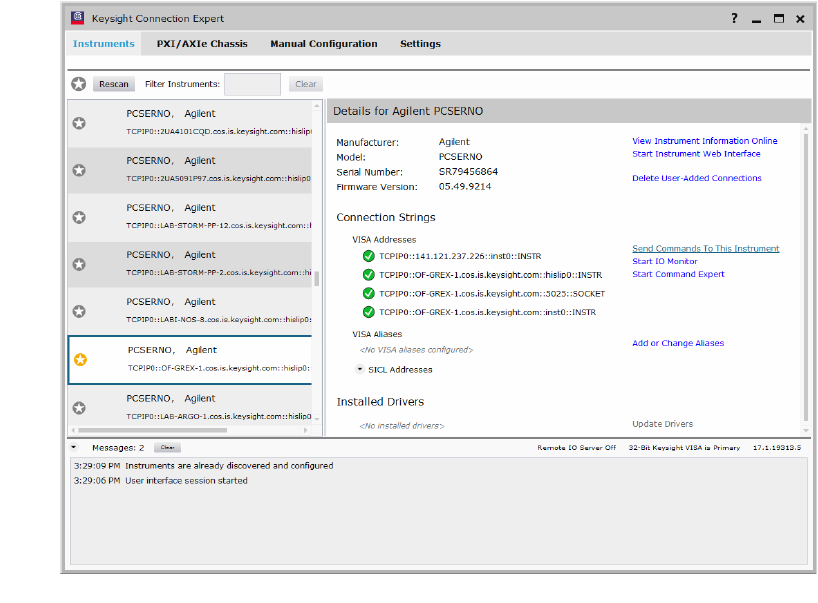Select the LAB-ARGO-1 instrument entry
The width and height of the screenshot is (818, 603).
click(190, 406)
